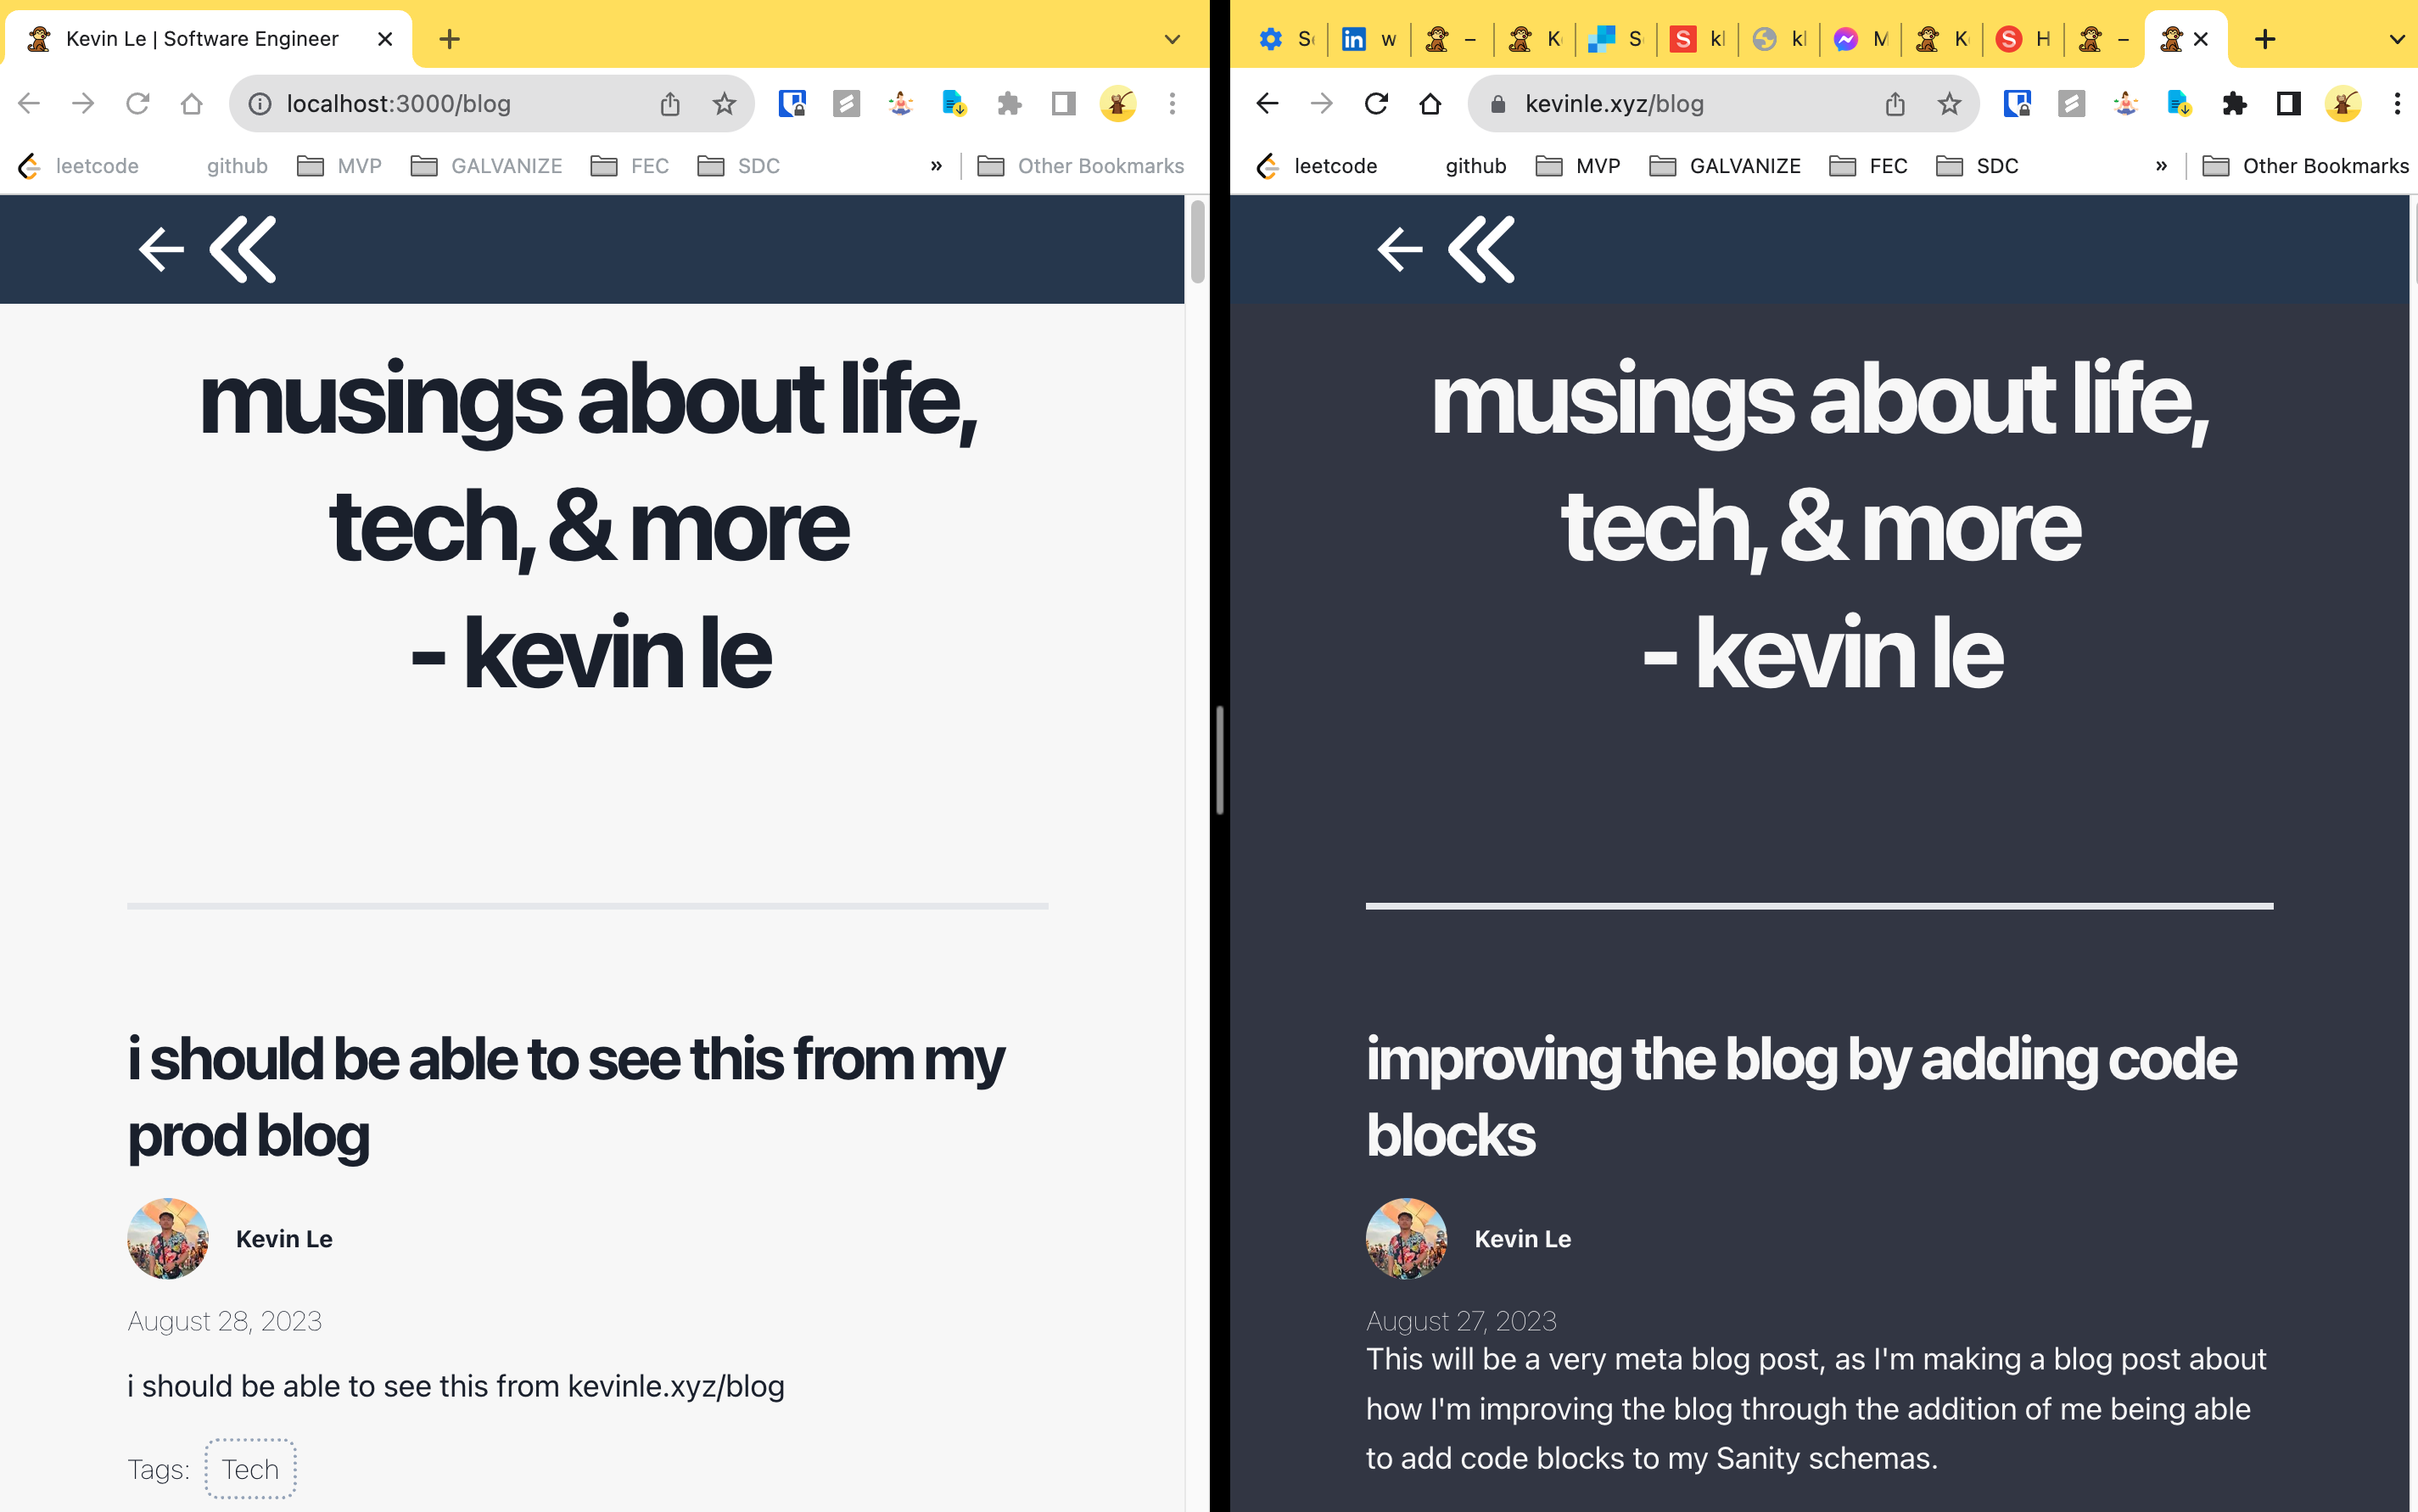Click the double-chevron back icon on localhost blog

point(243,249)
